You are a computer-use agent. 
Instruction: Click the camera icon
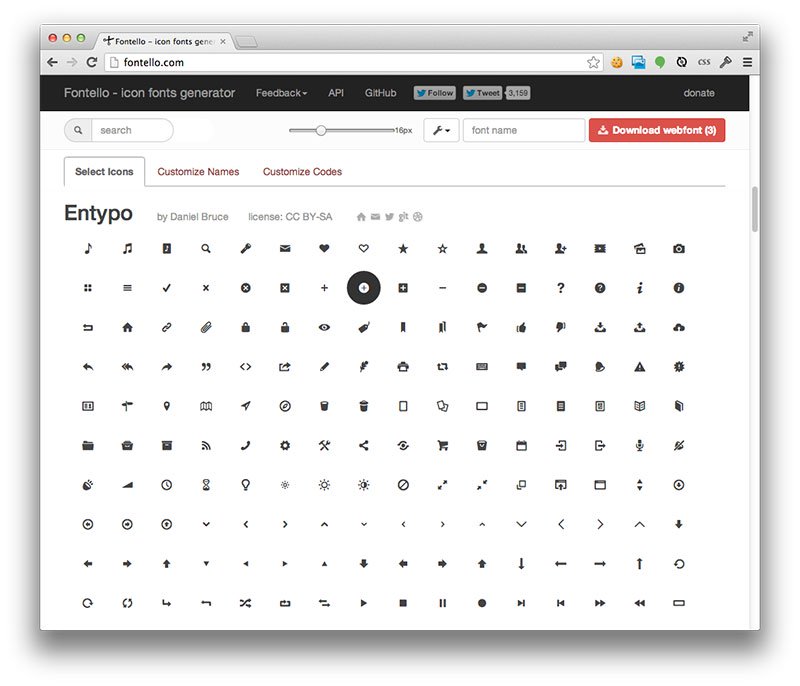tap(679, 248)
